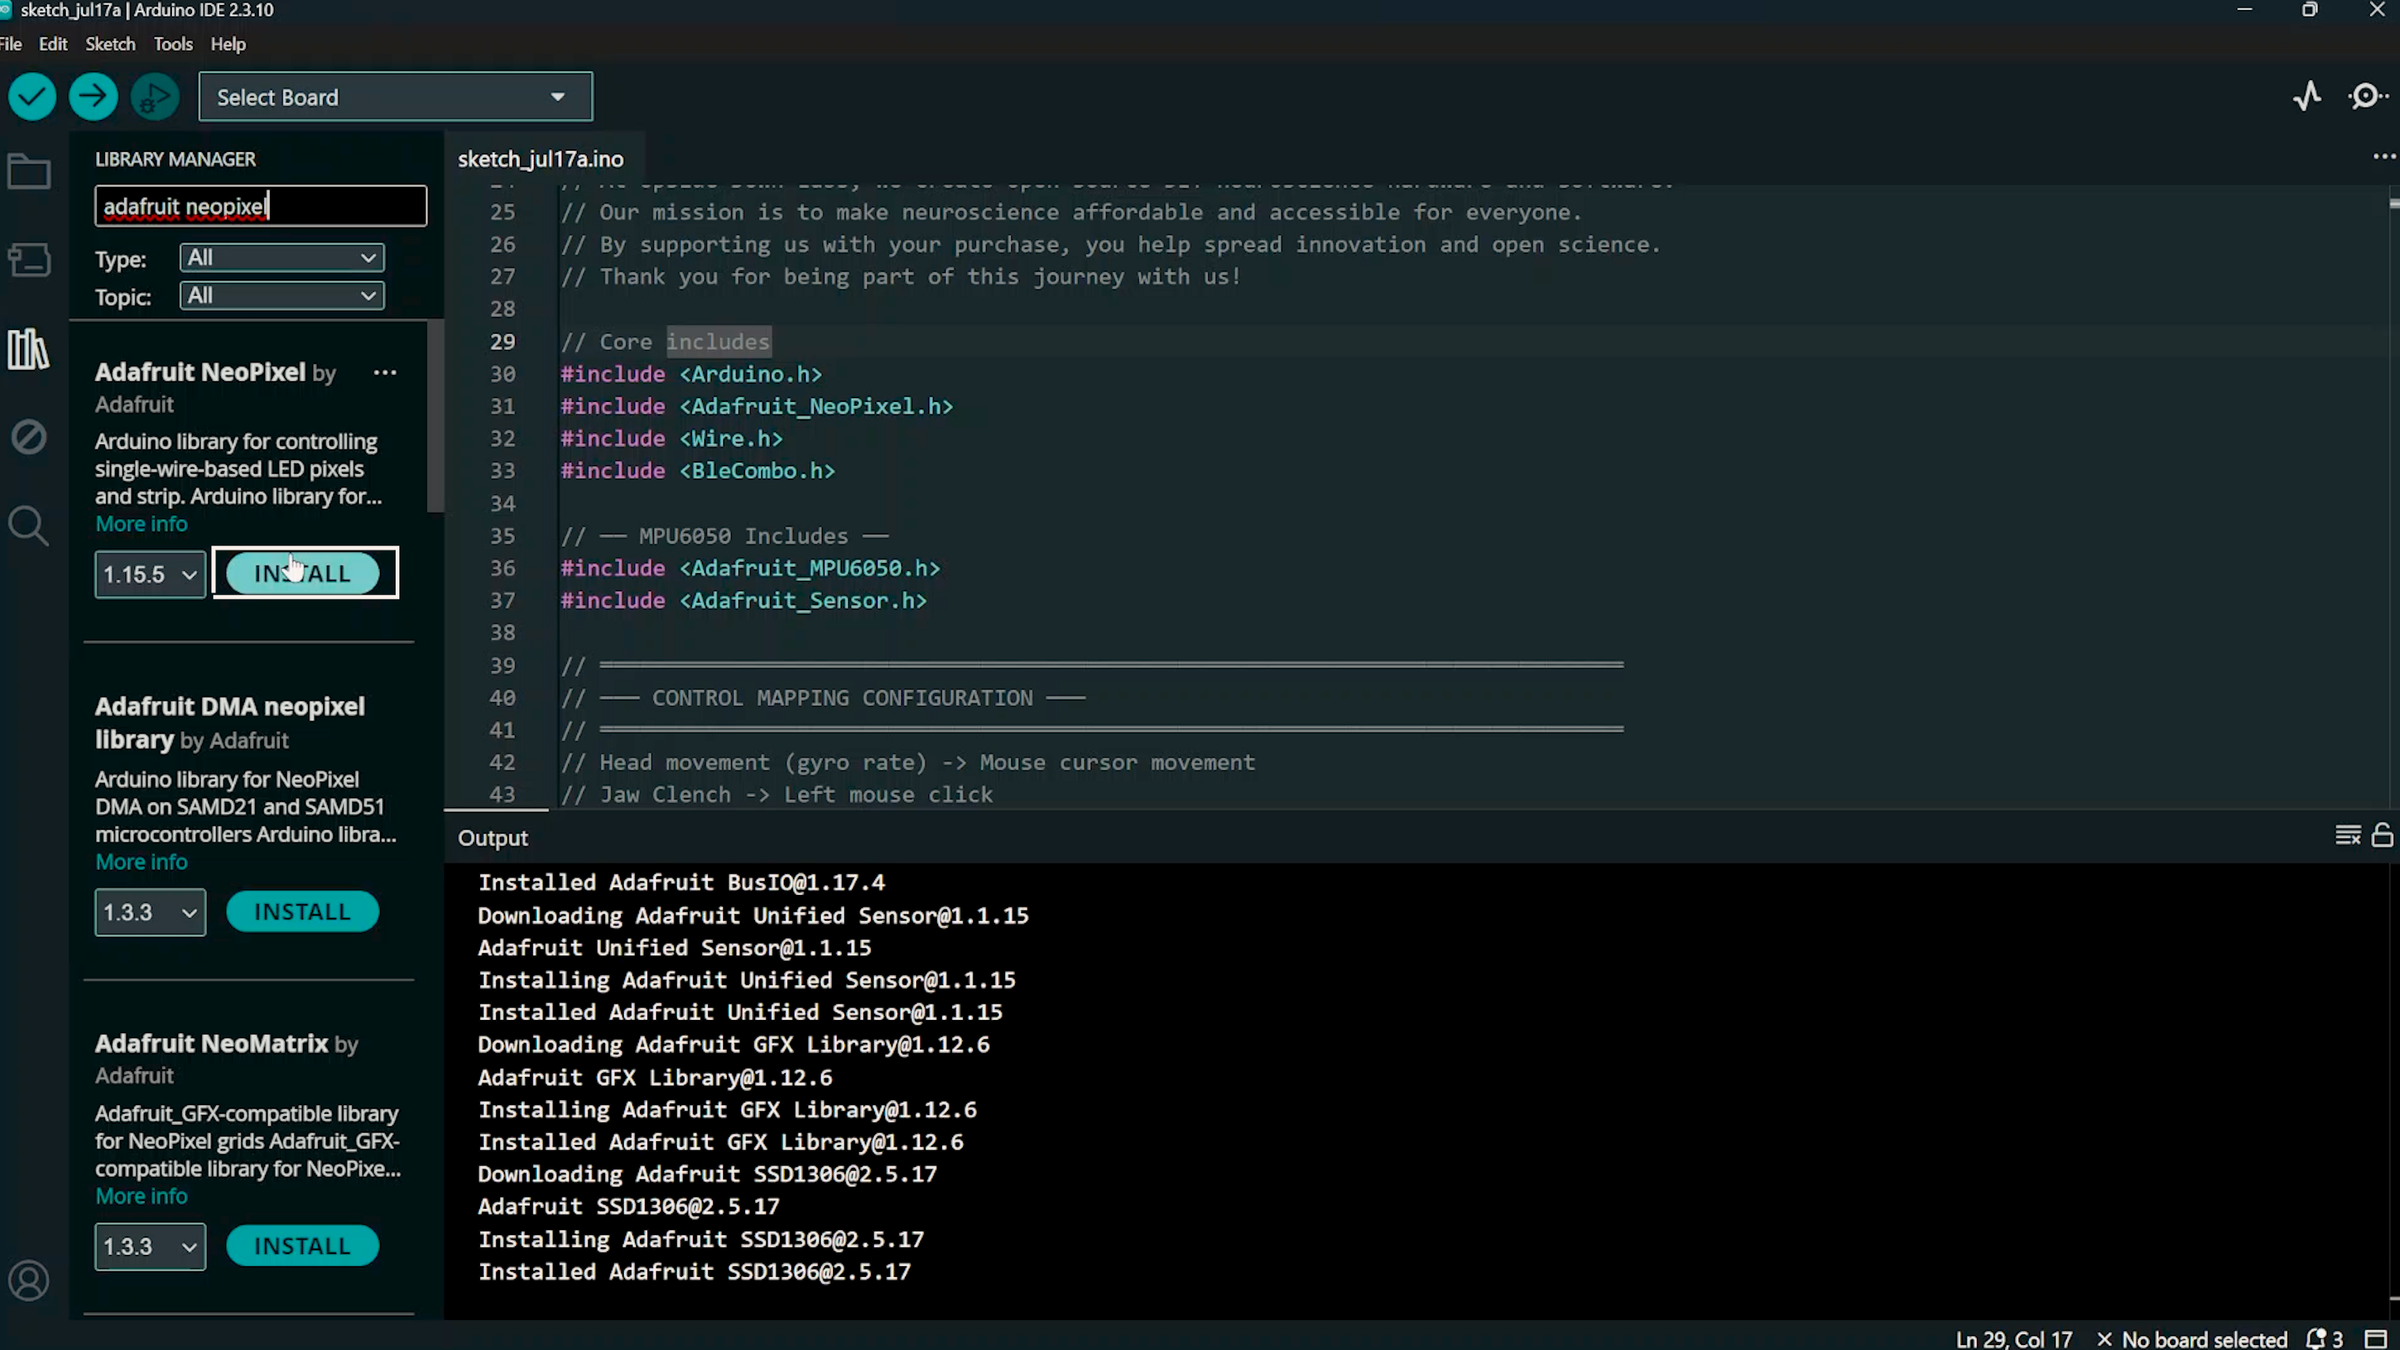Open the Type filter dropdown

[282, 258]
